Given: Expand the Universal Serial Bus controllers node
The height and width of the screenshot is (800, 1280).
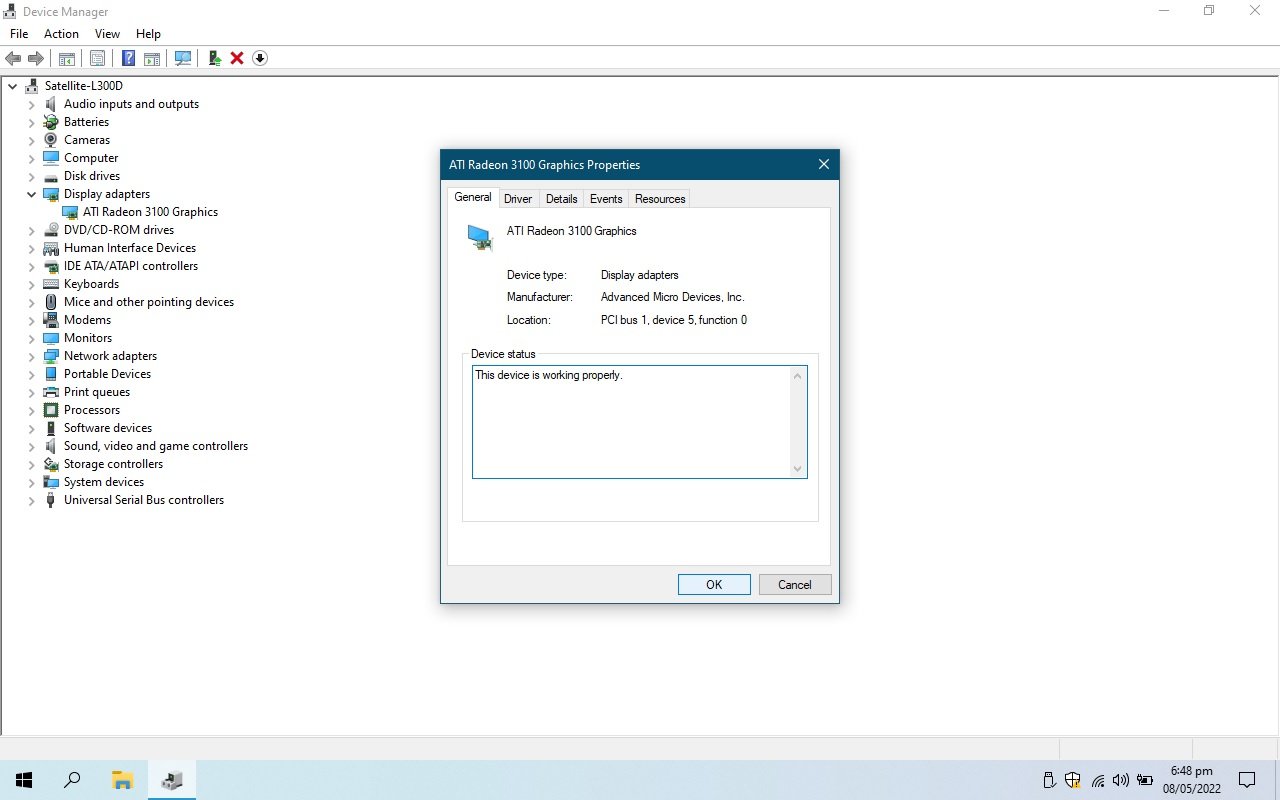Looking at the screenshot, I should [x=31, y=500].
